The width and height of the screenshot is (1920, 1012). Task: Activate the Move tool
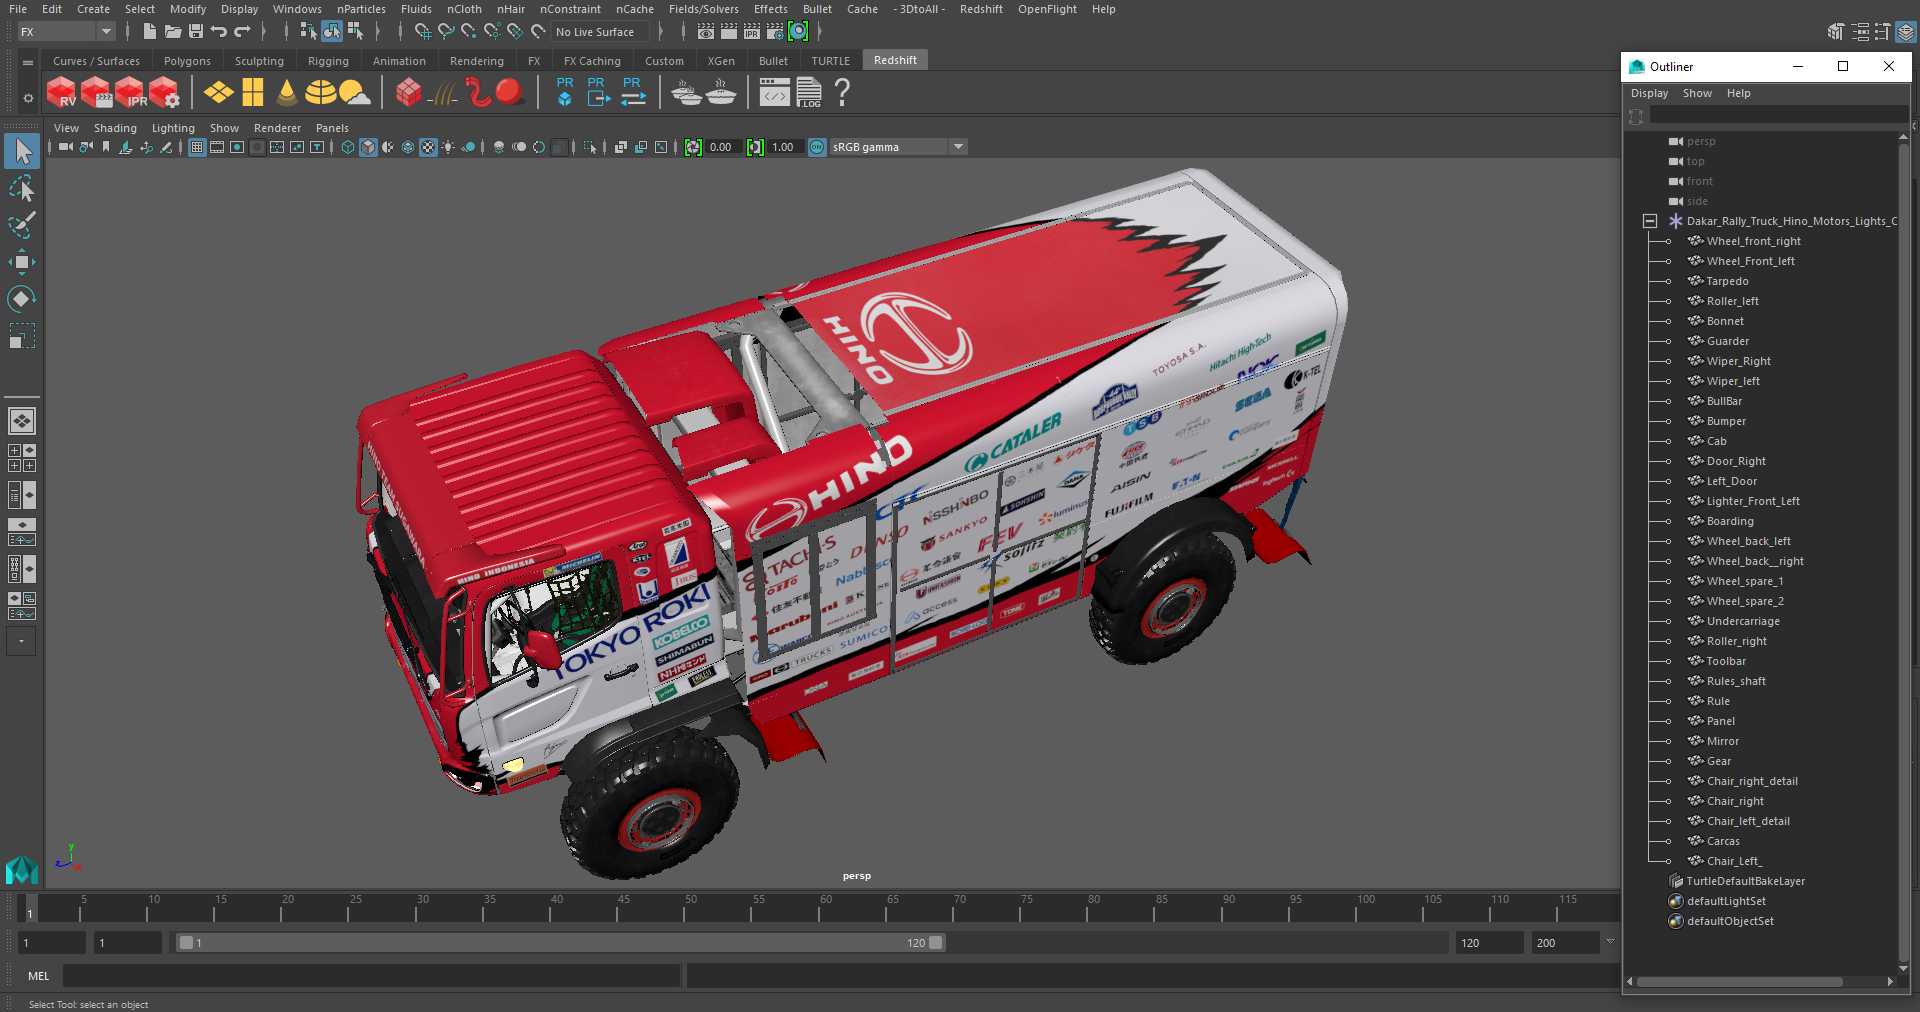coord(21,262)
